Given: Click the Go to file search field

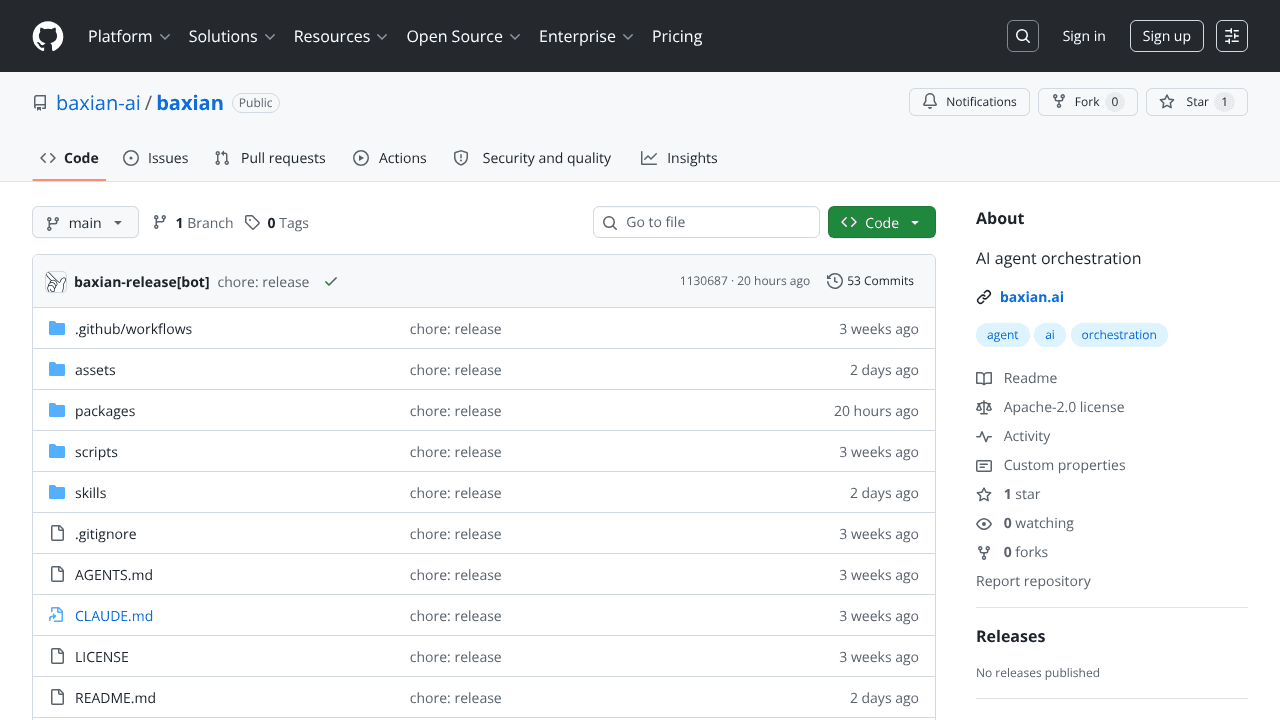Looking at the screenshot, I should 706,222.
